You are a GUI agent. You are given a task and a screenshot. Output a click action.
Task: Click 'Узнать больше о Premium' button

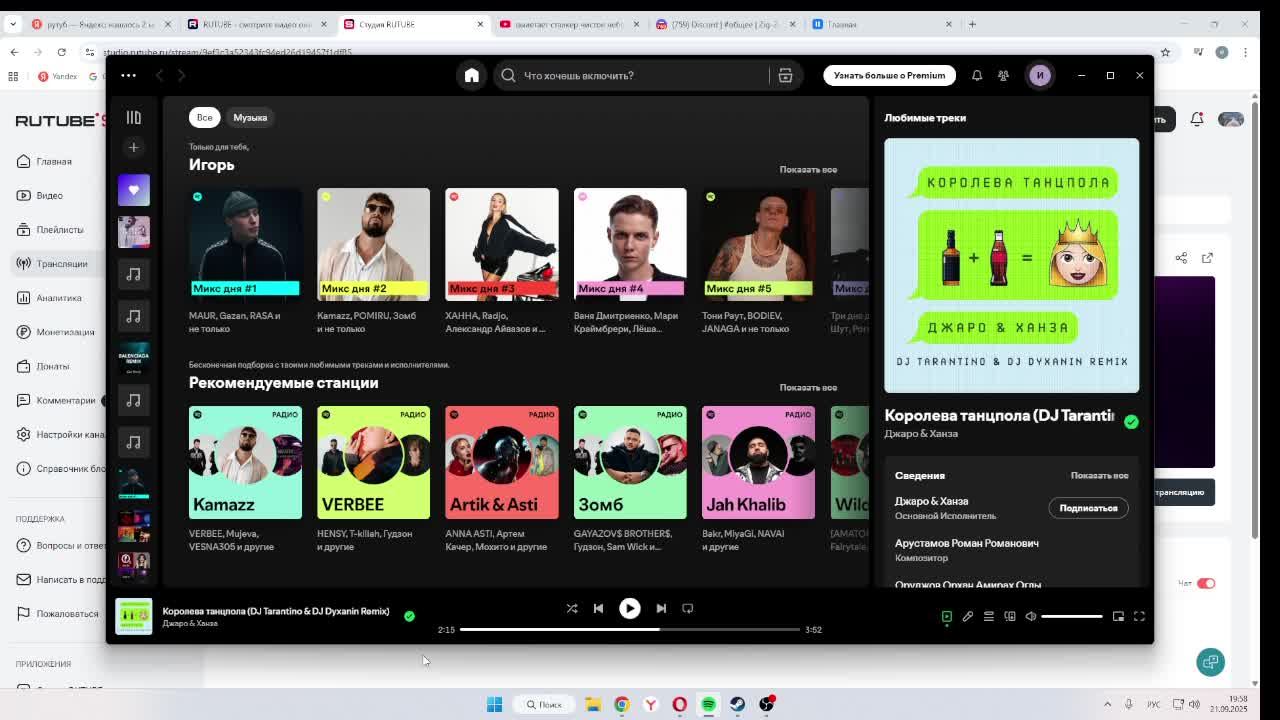coord(889,75)
